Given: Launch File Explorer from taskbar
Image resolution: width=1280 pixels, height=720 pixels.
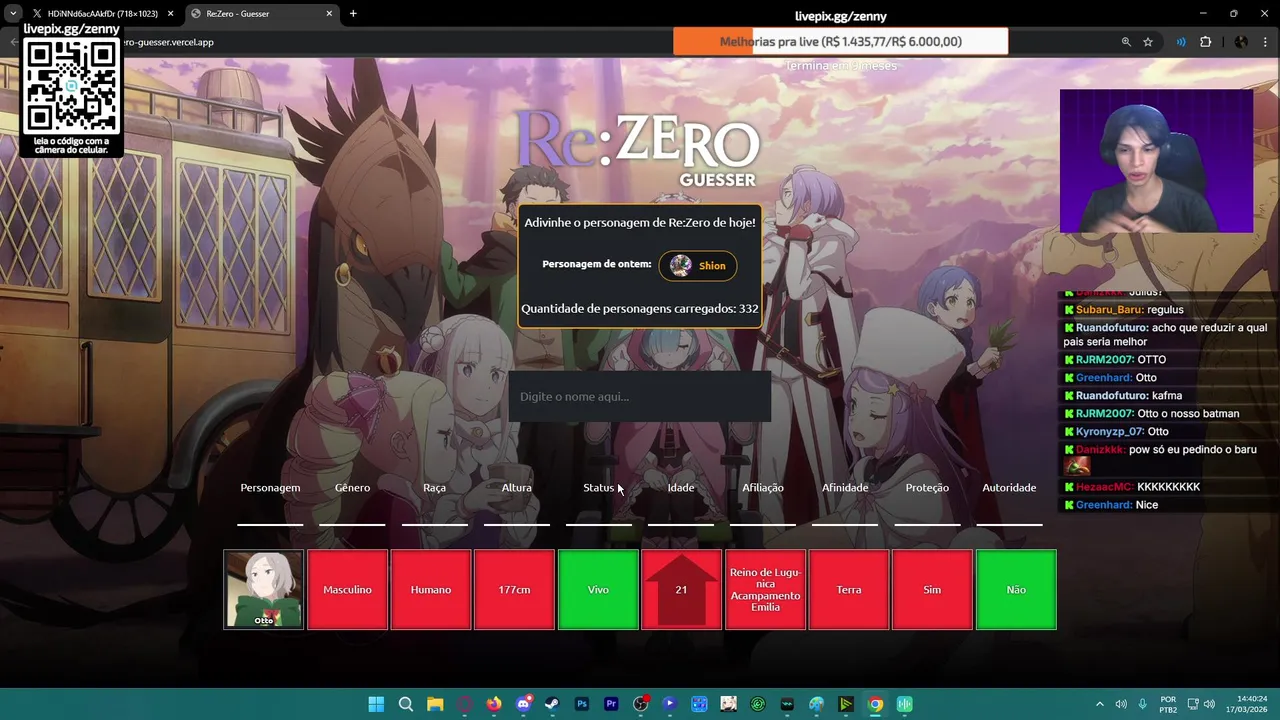Looking at the screenshot, I should pos(435,704).
